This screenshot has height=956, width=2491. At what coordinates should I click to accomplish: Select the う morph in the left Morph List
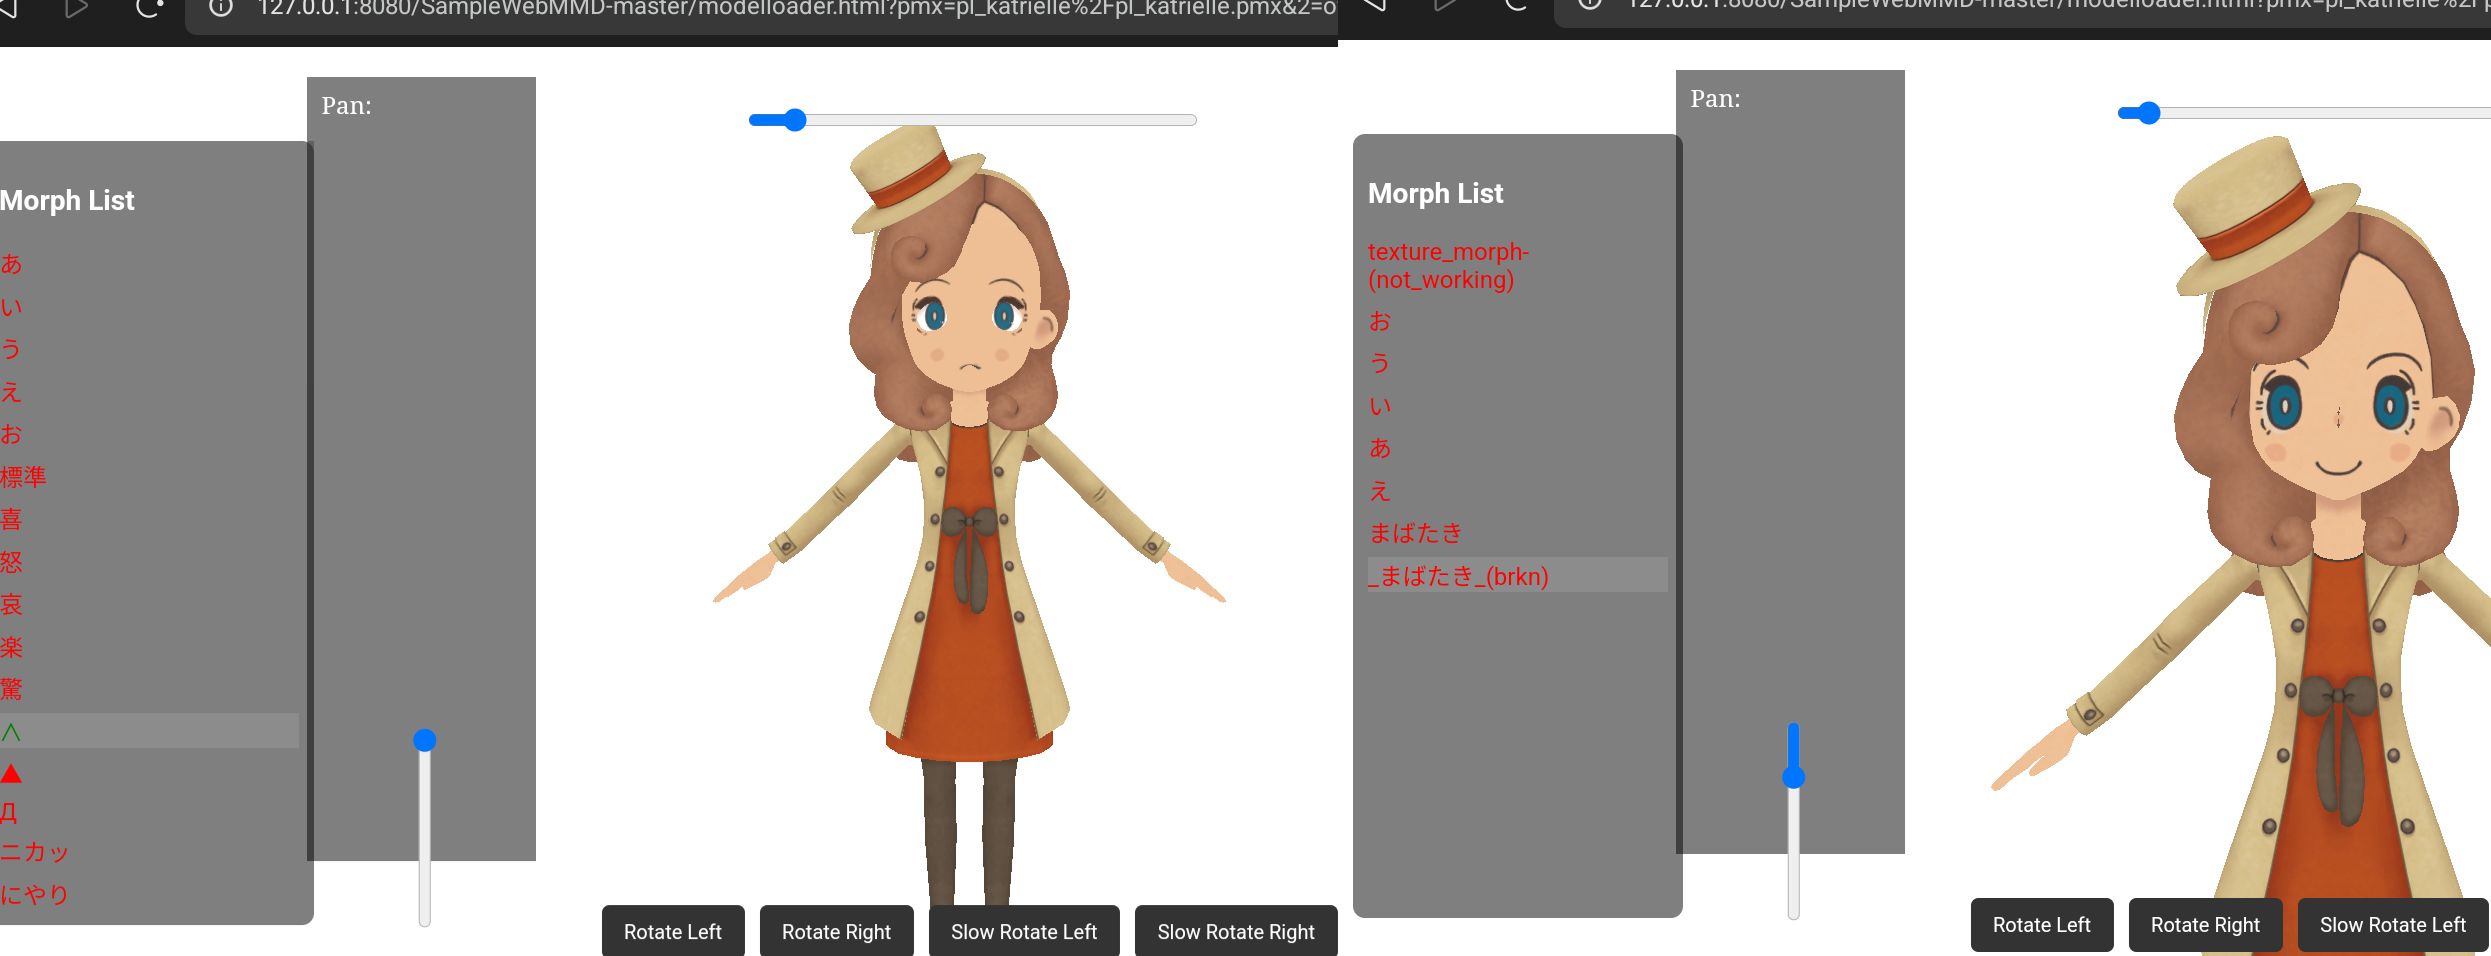11,349
